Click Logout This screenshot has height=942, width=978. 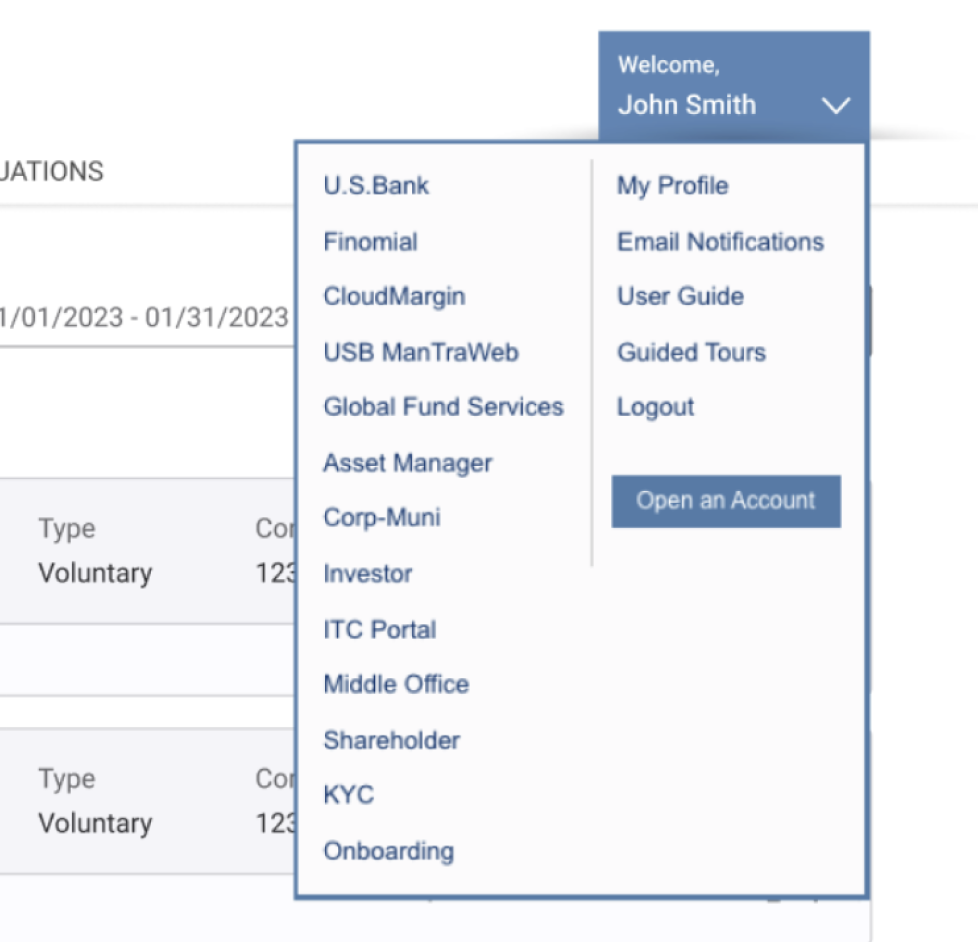click(655, 407)
